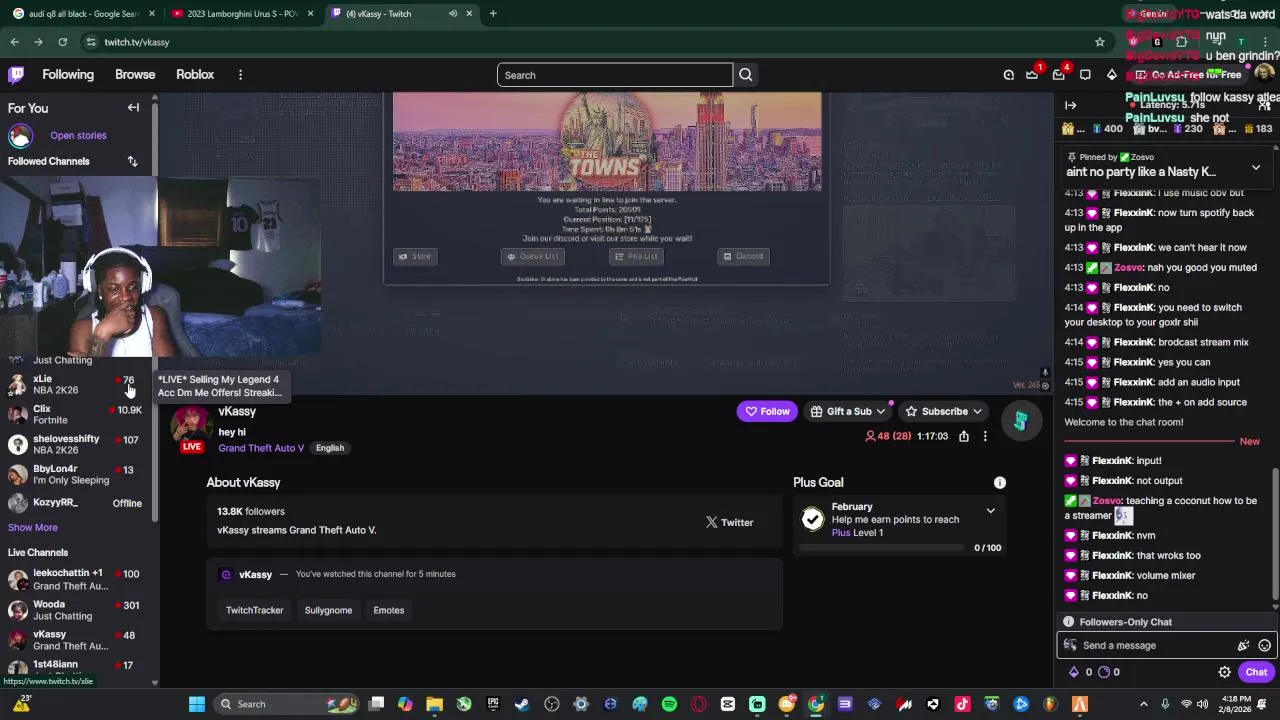The width and height of the screenshot is (1280, 720).
Task: Open the chat settings gear
Action: (x=1224, y=672)
